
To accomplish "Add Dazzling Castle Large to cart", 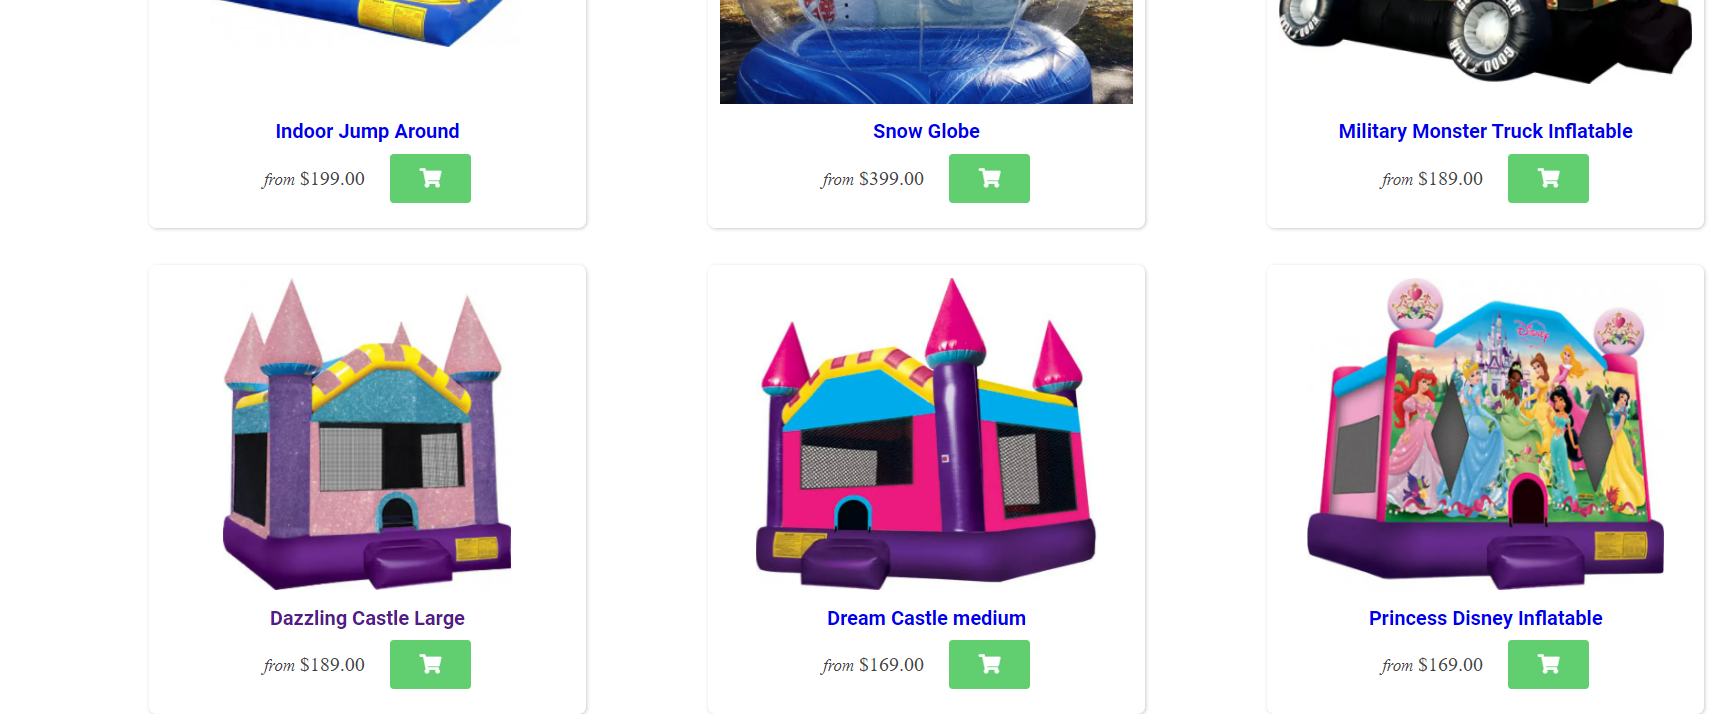I will pos(430,664).
